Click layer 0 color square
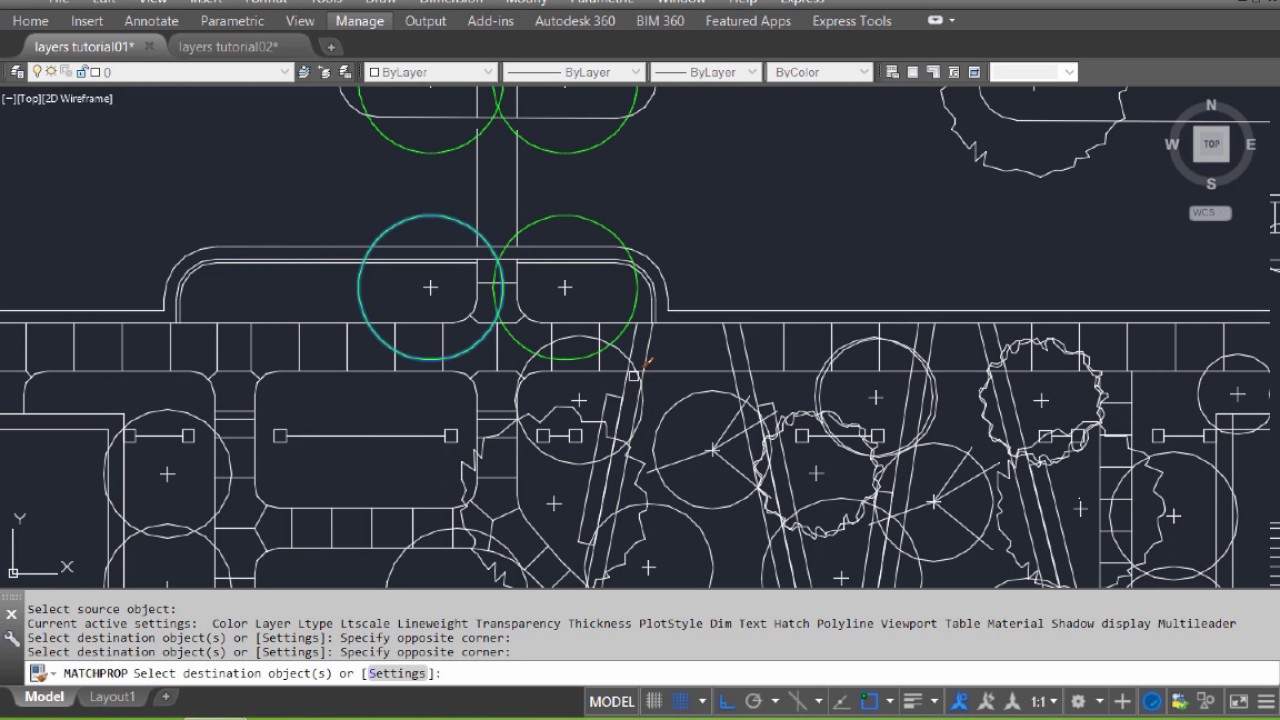Viewport: 1280px width, 720px height. pos(95,72)
